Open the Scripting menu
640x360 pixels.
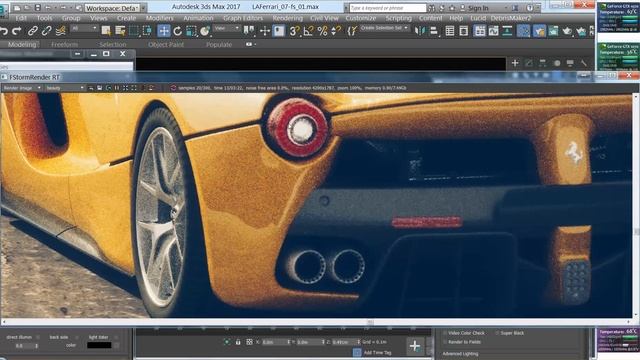click(398, 18)
